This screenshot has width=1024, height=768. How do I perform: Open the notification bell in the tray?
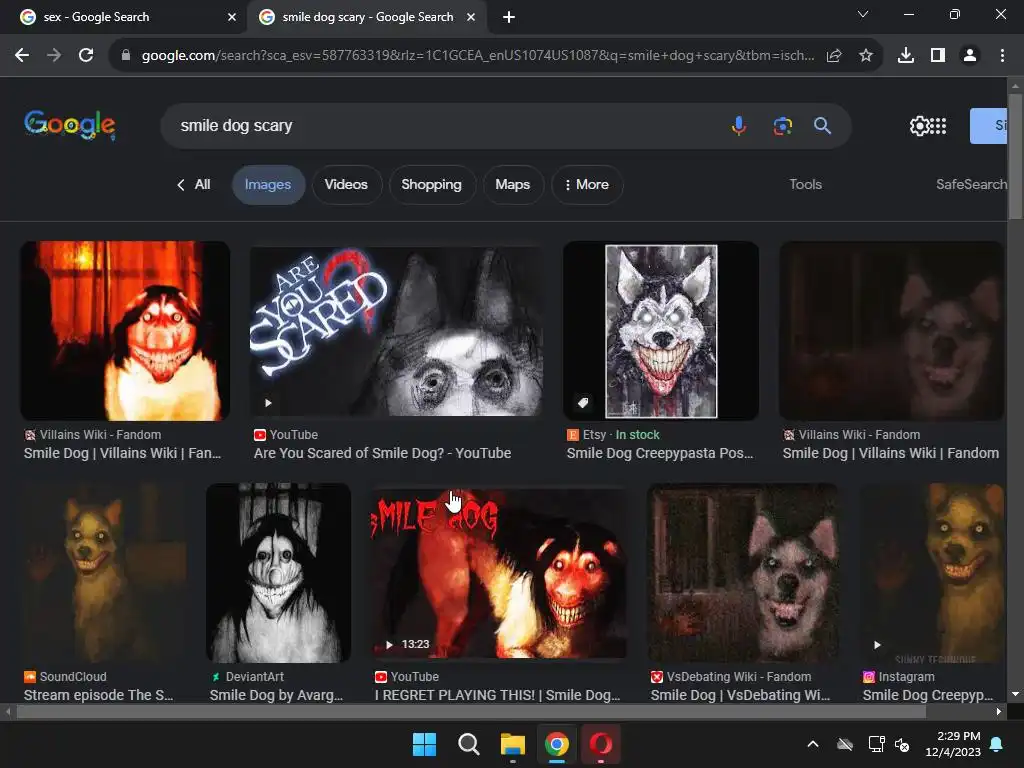(997, 744)
